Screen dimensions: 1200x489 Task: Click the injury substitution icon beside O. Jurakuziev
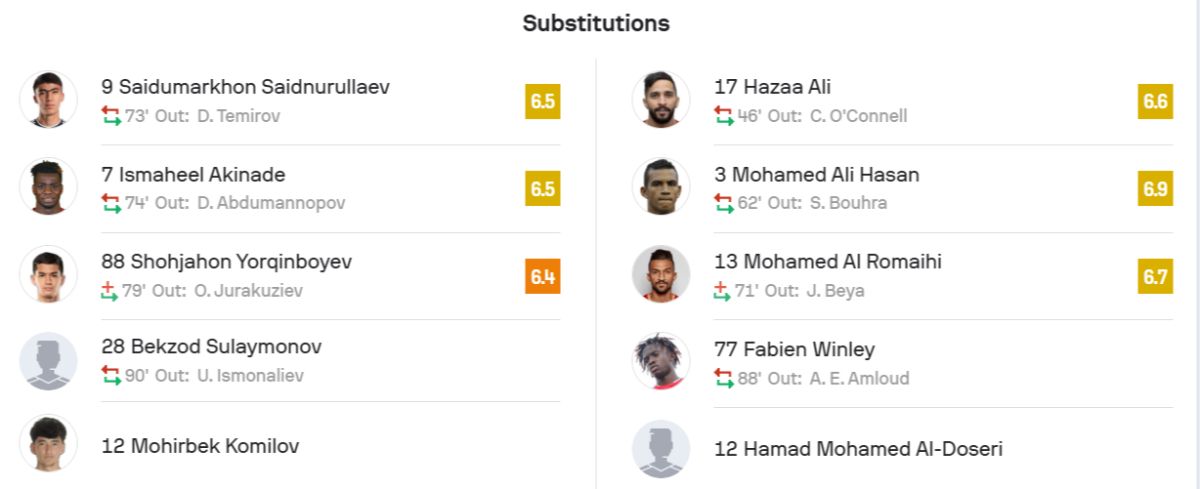point(111,291)
